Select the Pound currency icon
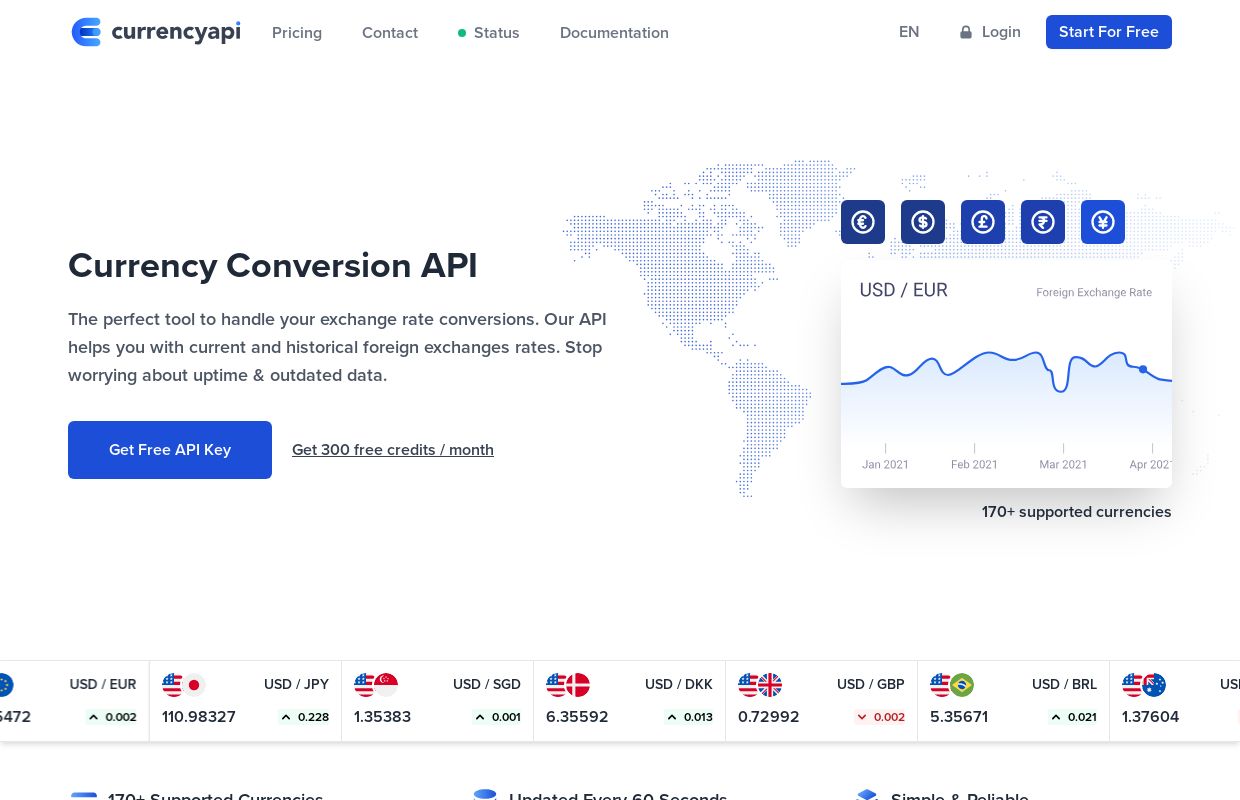 (983, 222)
